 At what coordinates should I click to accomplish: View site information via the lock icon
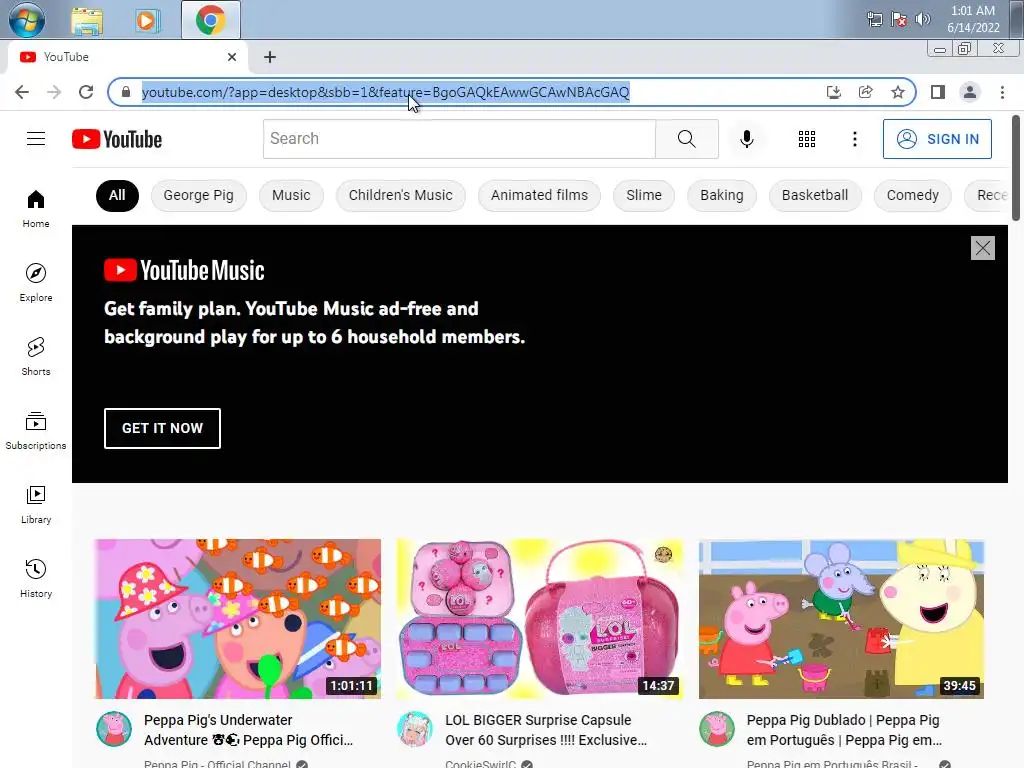tap(126, 92)
